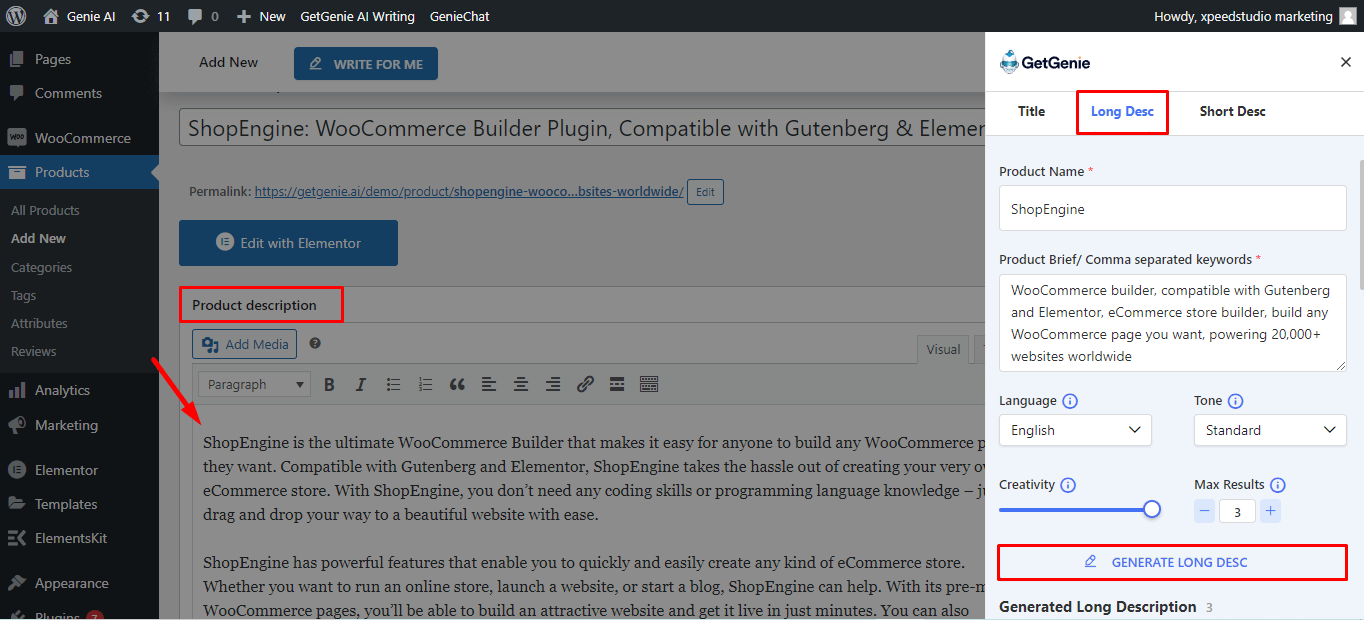Apply blockquote formatting
Viewport: 1364px width, 620px height.
click(x=457, y=384)
